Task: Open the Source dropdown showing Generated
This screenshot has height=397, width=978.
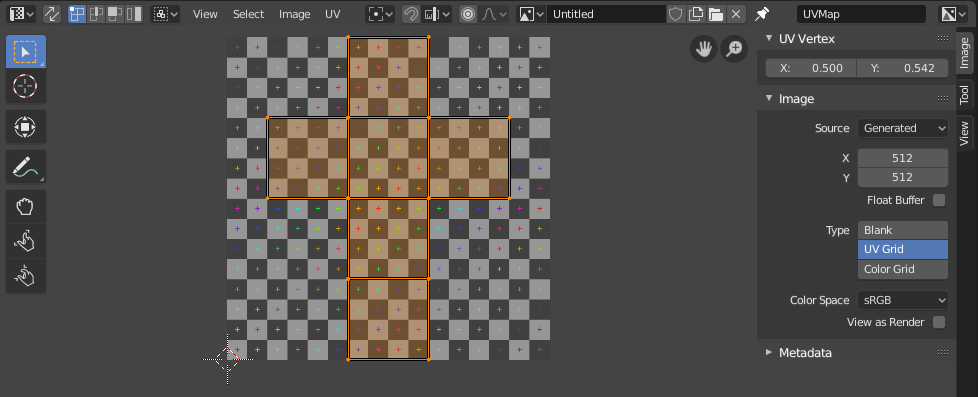Action: point(903,128)
